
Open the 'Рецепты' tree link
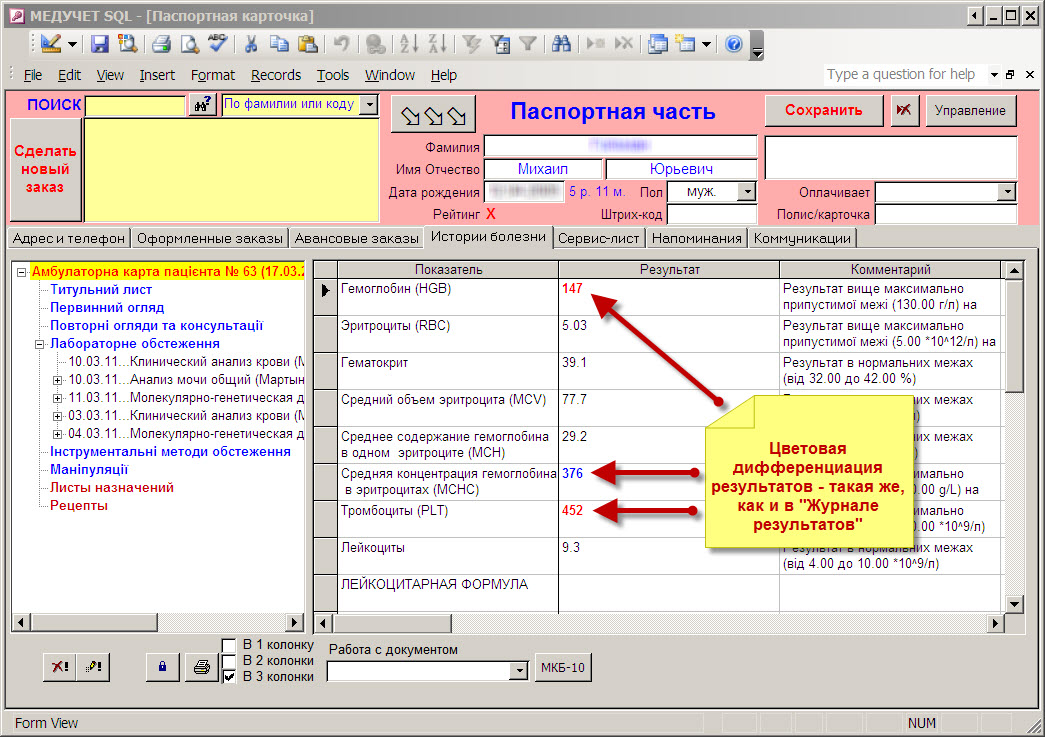point(79,506)
